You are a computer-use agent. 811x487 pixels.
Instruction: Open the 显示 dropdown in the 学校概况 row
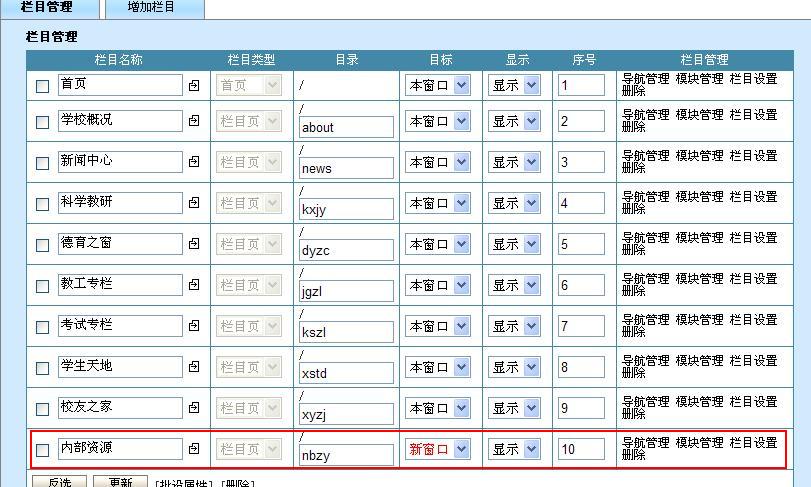pyautogui.click(x=515, y=121)
